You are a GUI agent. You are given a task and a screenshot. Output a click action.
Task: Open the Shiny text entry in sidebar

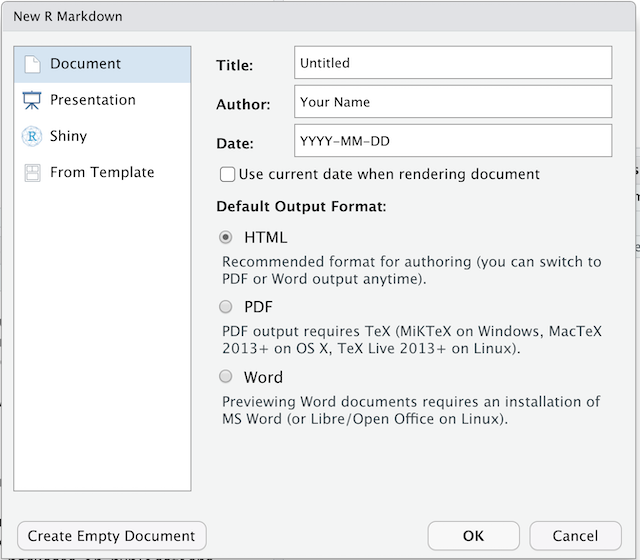69,136
